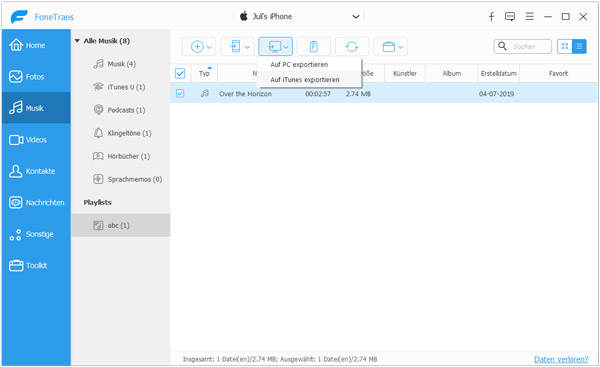The height and width of the screenshot is (367, 600).
Task: Open the hamburger menu in title bar
Action: [x=530, y=16]
